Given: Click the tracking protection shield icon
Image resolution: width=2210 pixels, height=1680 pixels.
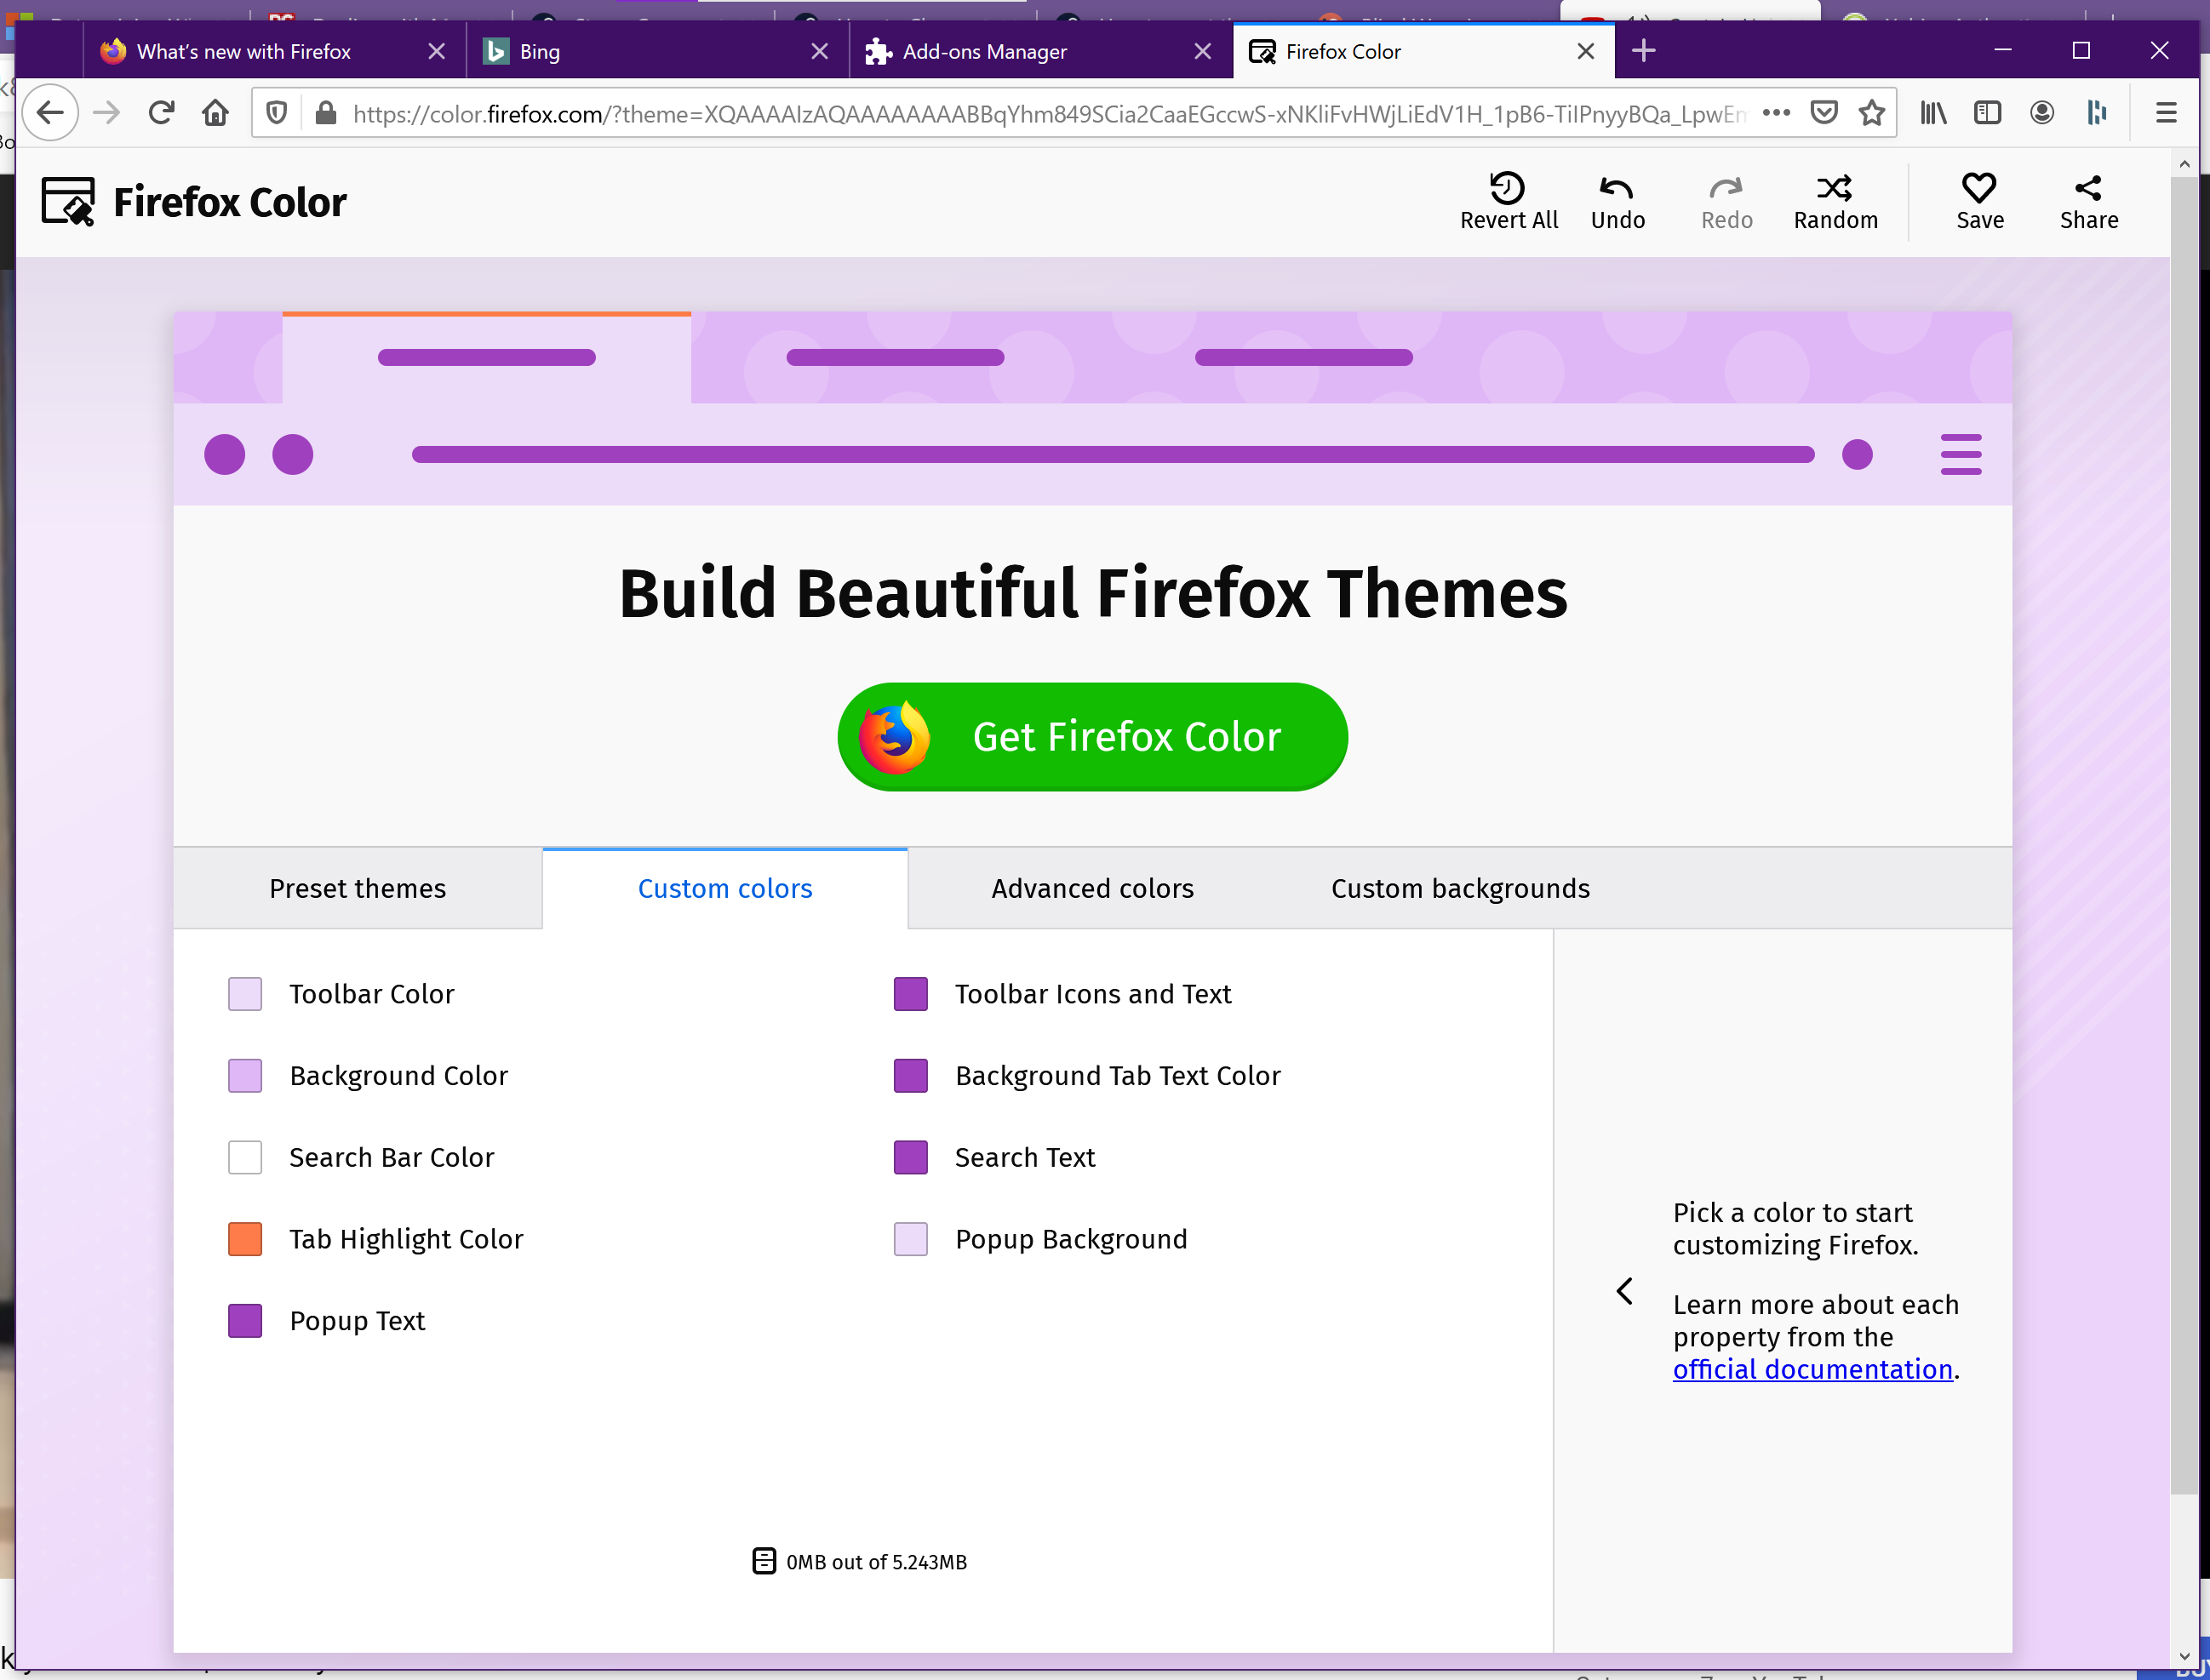Looking at the screenshot, I should [x=276, y=112].
